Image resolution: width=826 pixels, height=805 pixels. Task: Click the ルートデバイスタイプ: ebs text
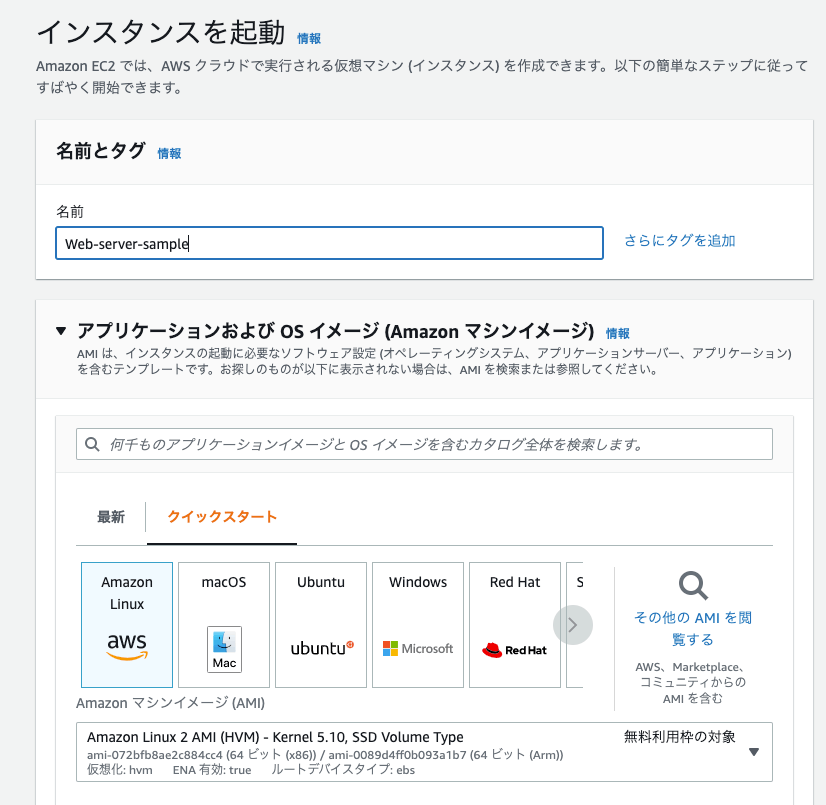tap(343, 770)
